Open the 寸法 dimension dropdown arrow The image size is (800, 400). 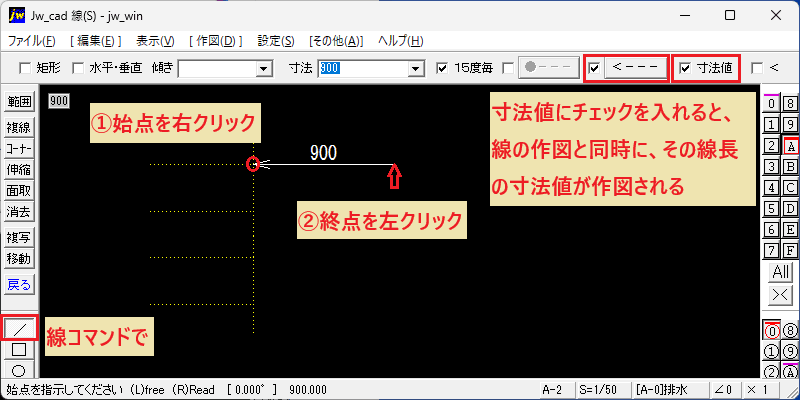coord(416,68)
